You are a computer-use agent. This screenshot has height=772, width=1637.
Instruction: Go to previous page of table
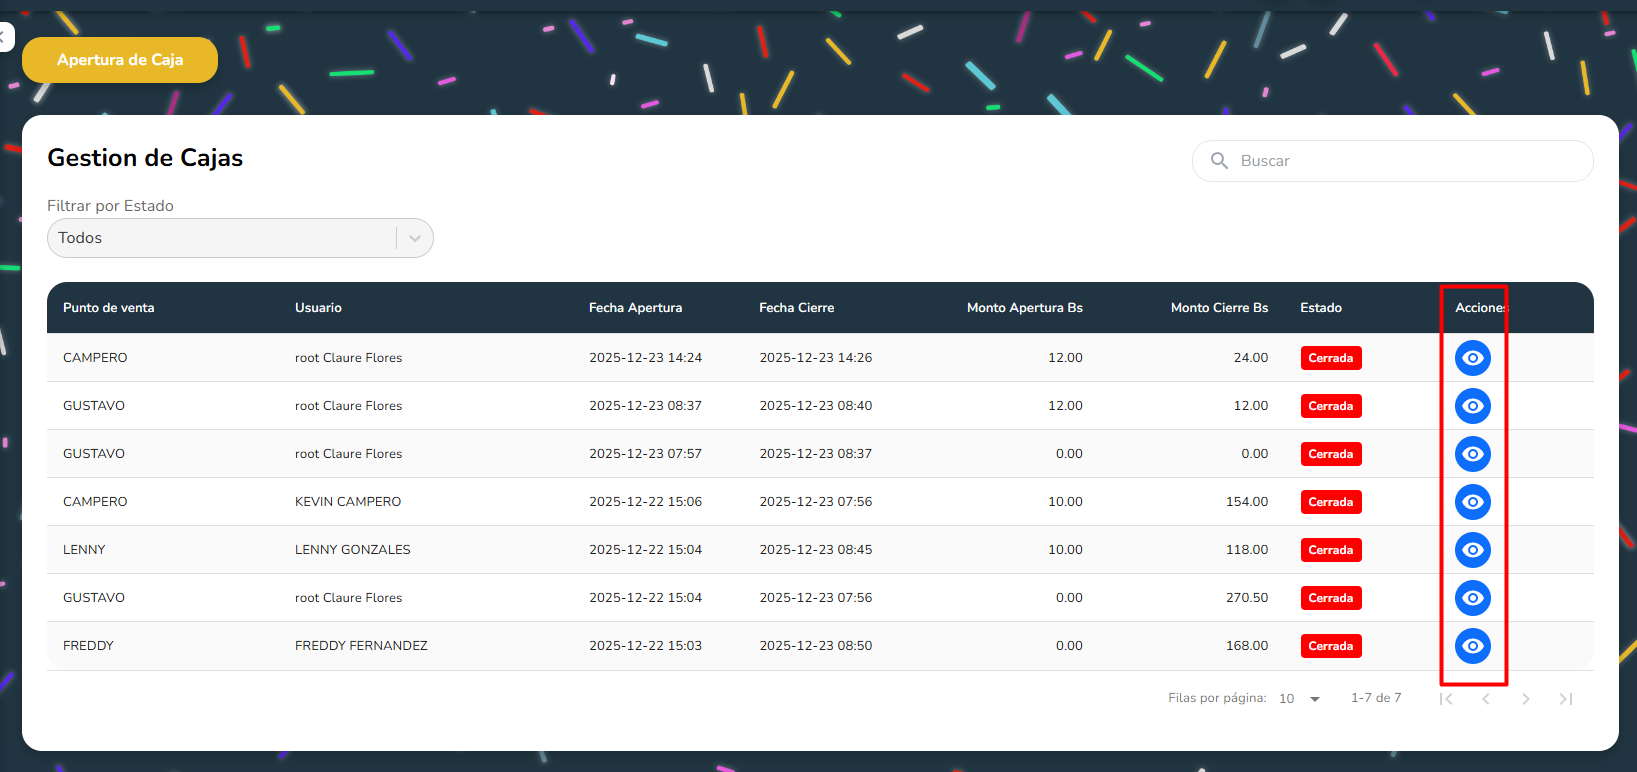1486,699
